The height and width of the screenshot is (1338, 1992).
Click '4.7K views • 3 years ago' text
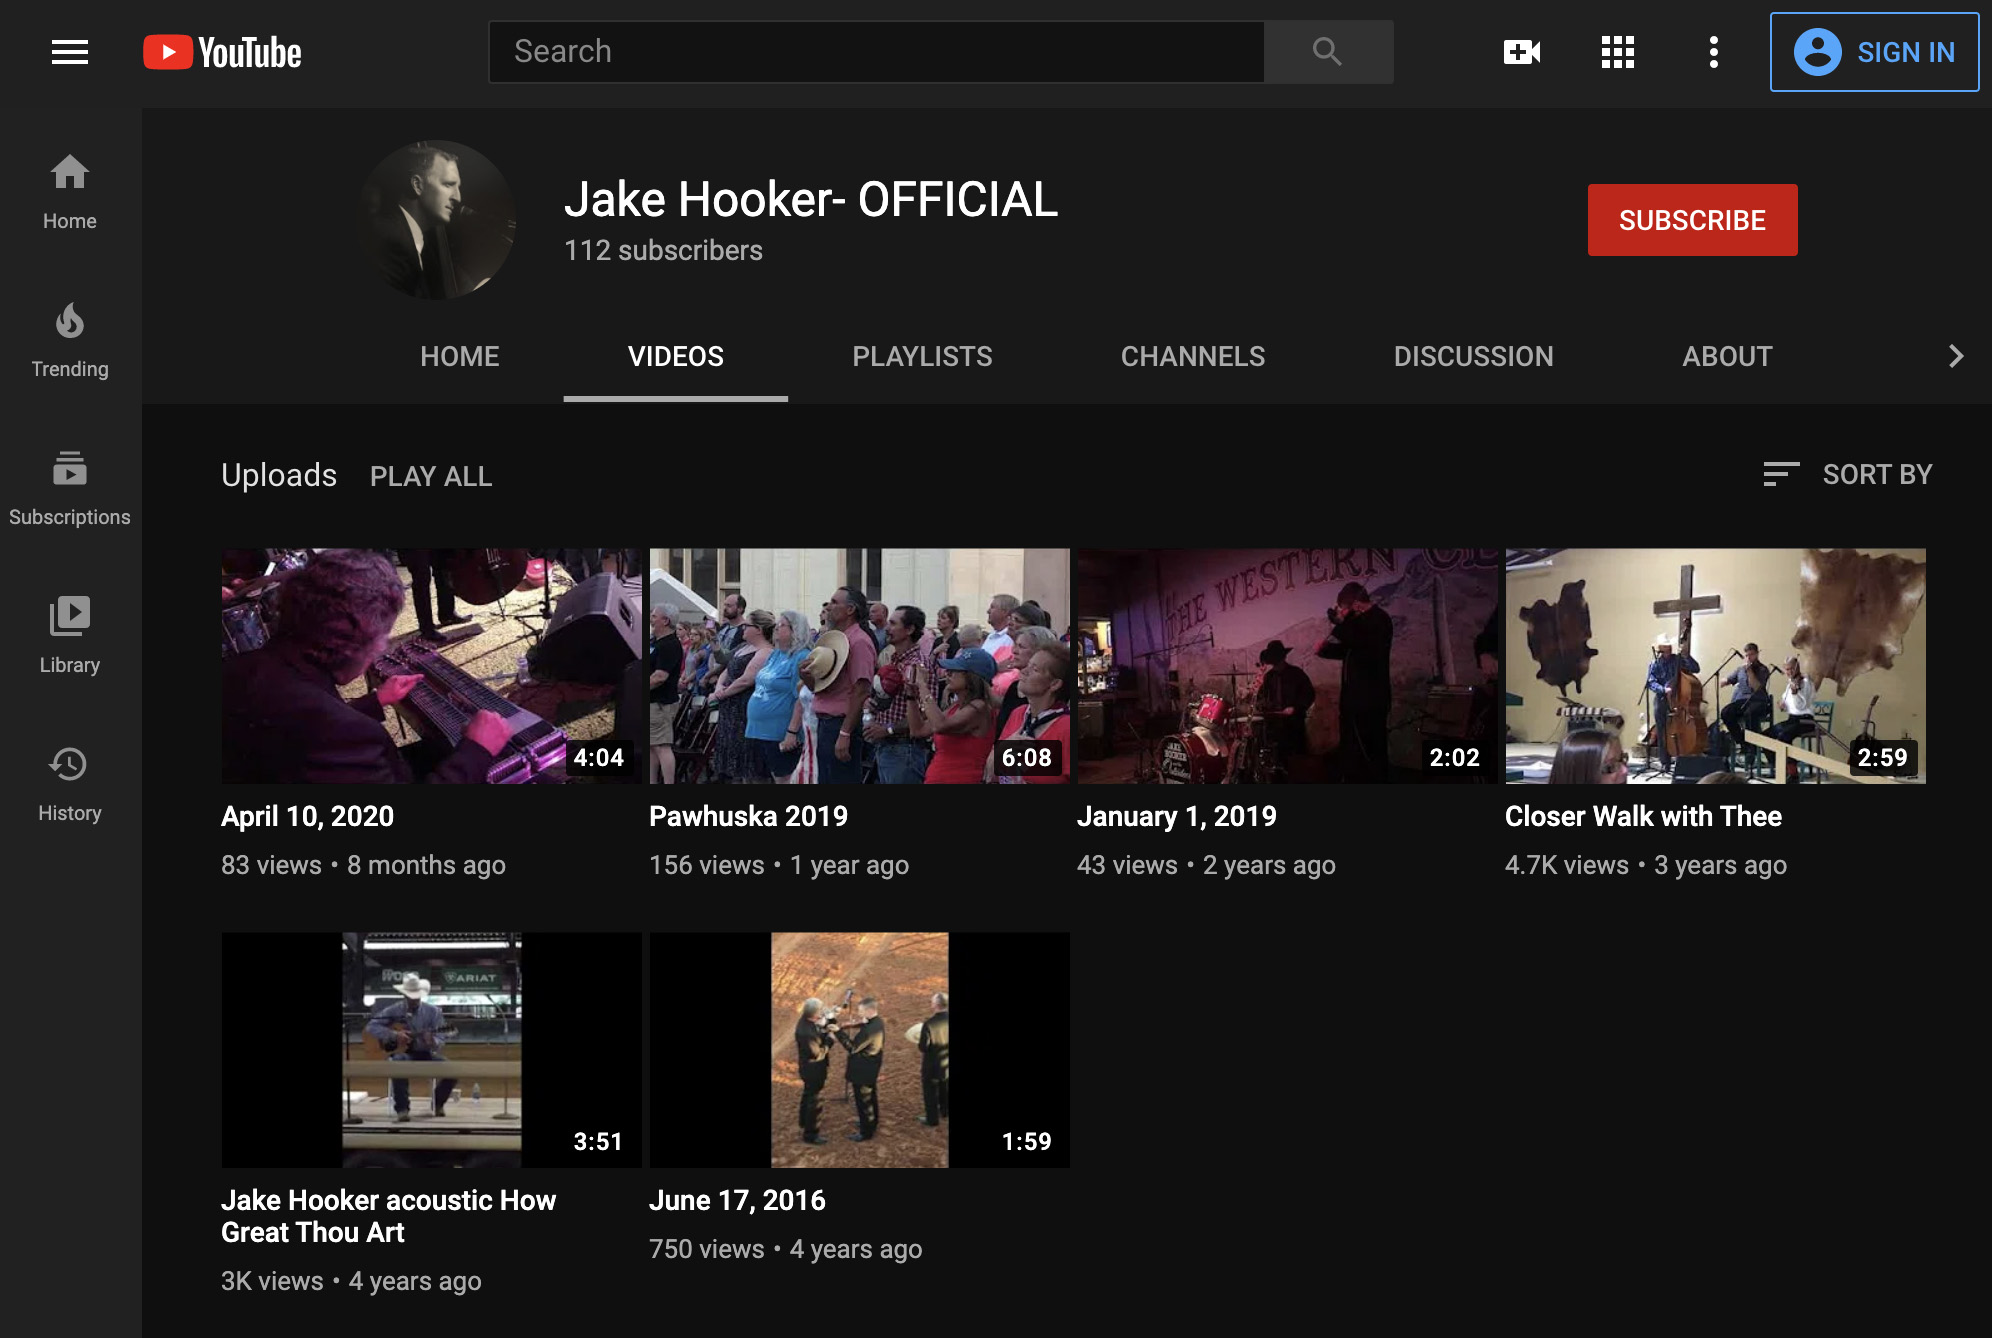(1646, 865)
